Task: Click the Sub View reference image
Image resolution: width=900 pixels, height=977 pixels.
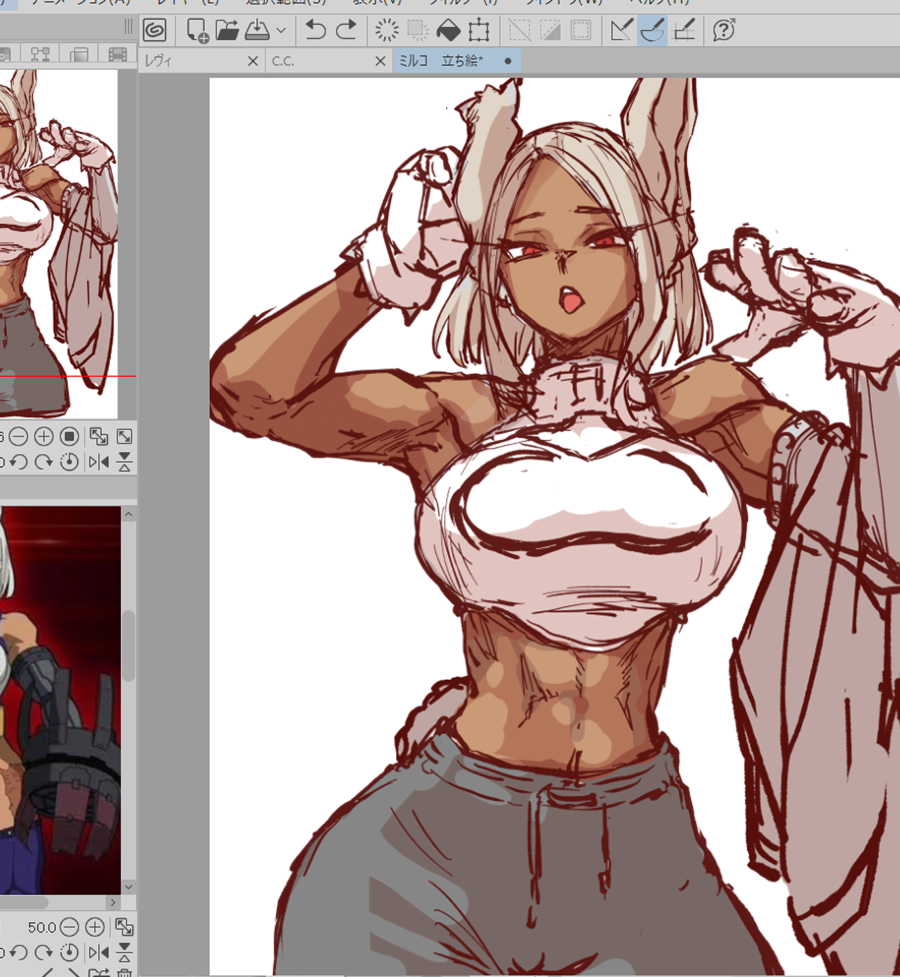Action: coord(60,700)
